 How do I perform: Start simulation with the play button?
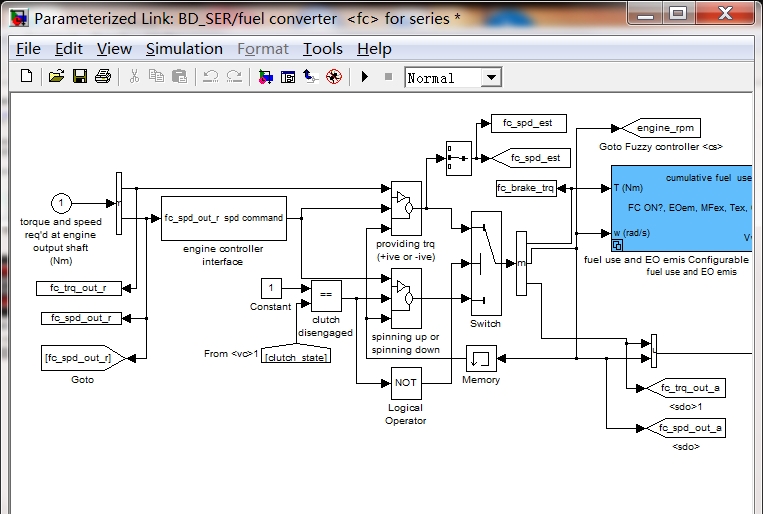point(365,77)
